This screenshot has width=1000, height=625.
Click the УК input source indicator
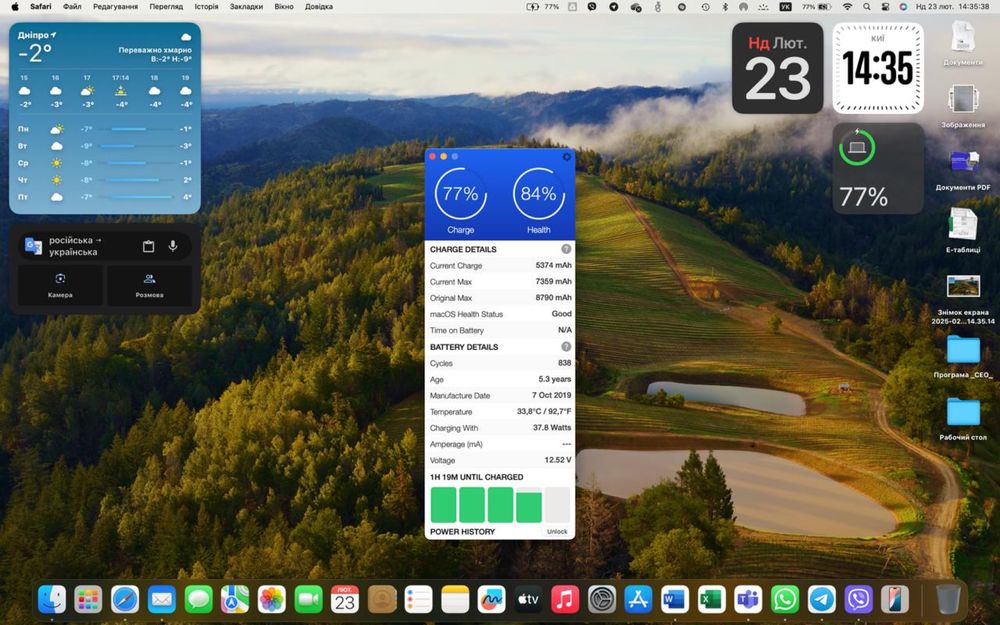786,6
